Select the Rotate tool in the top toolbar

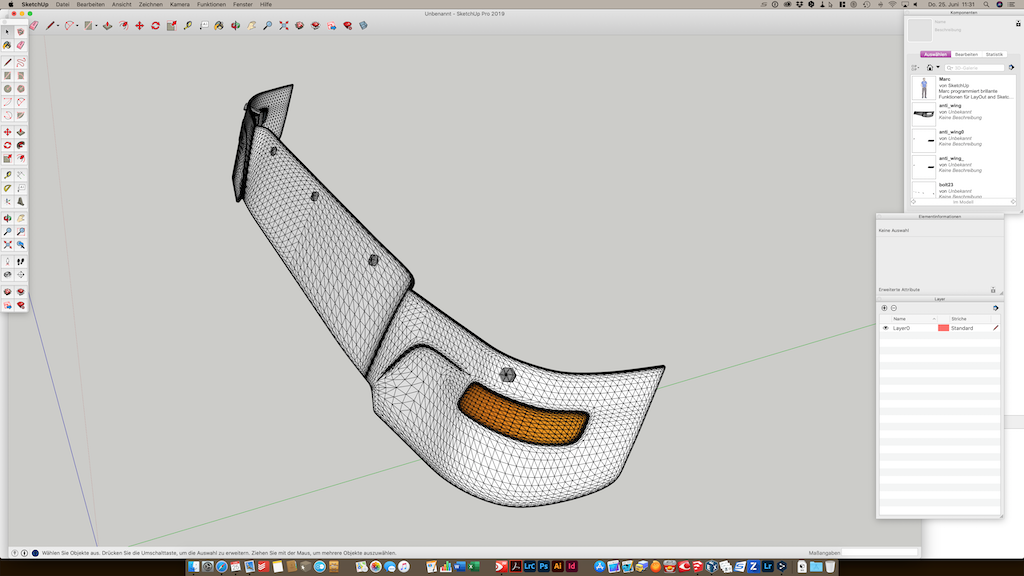155,25
